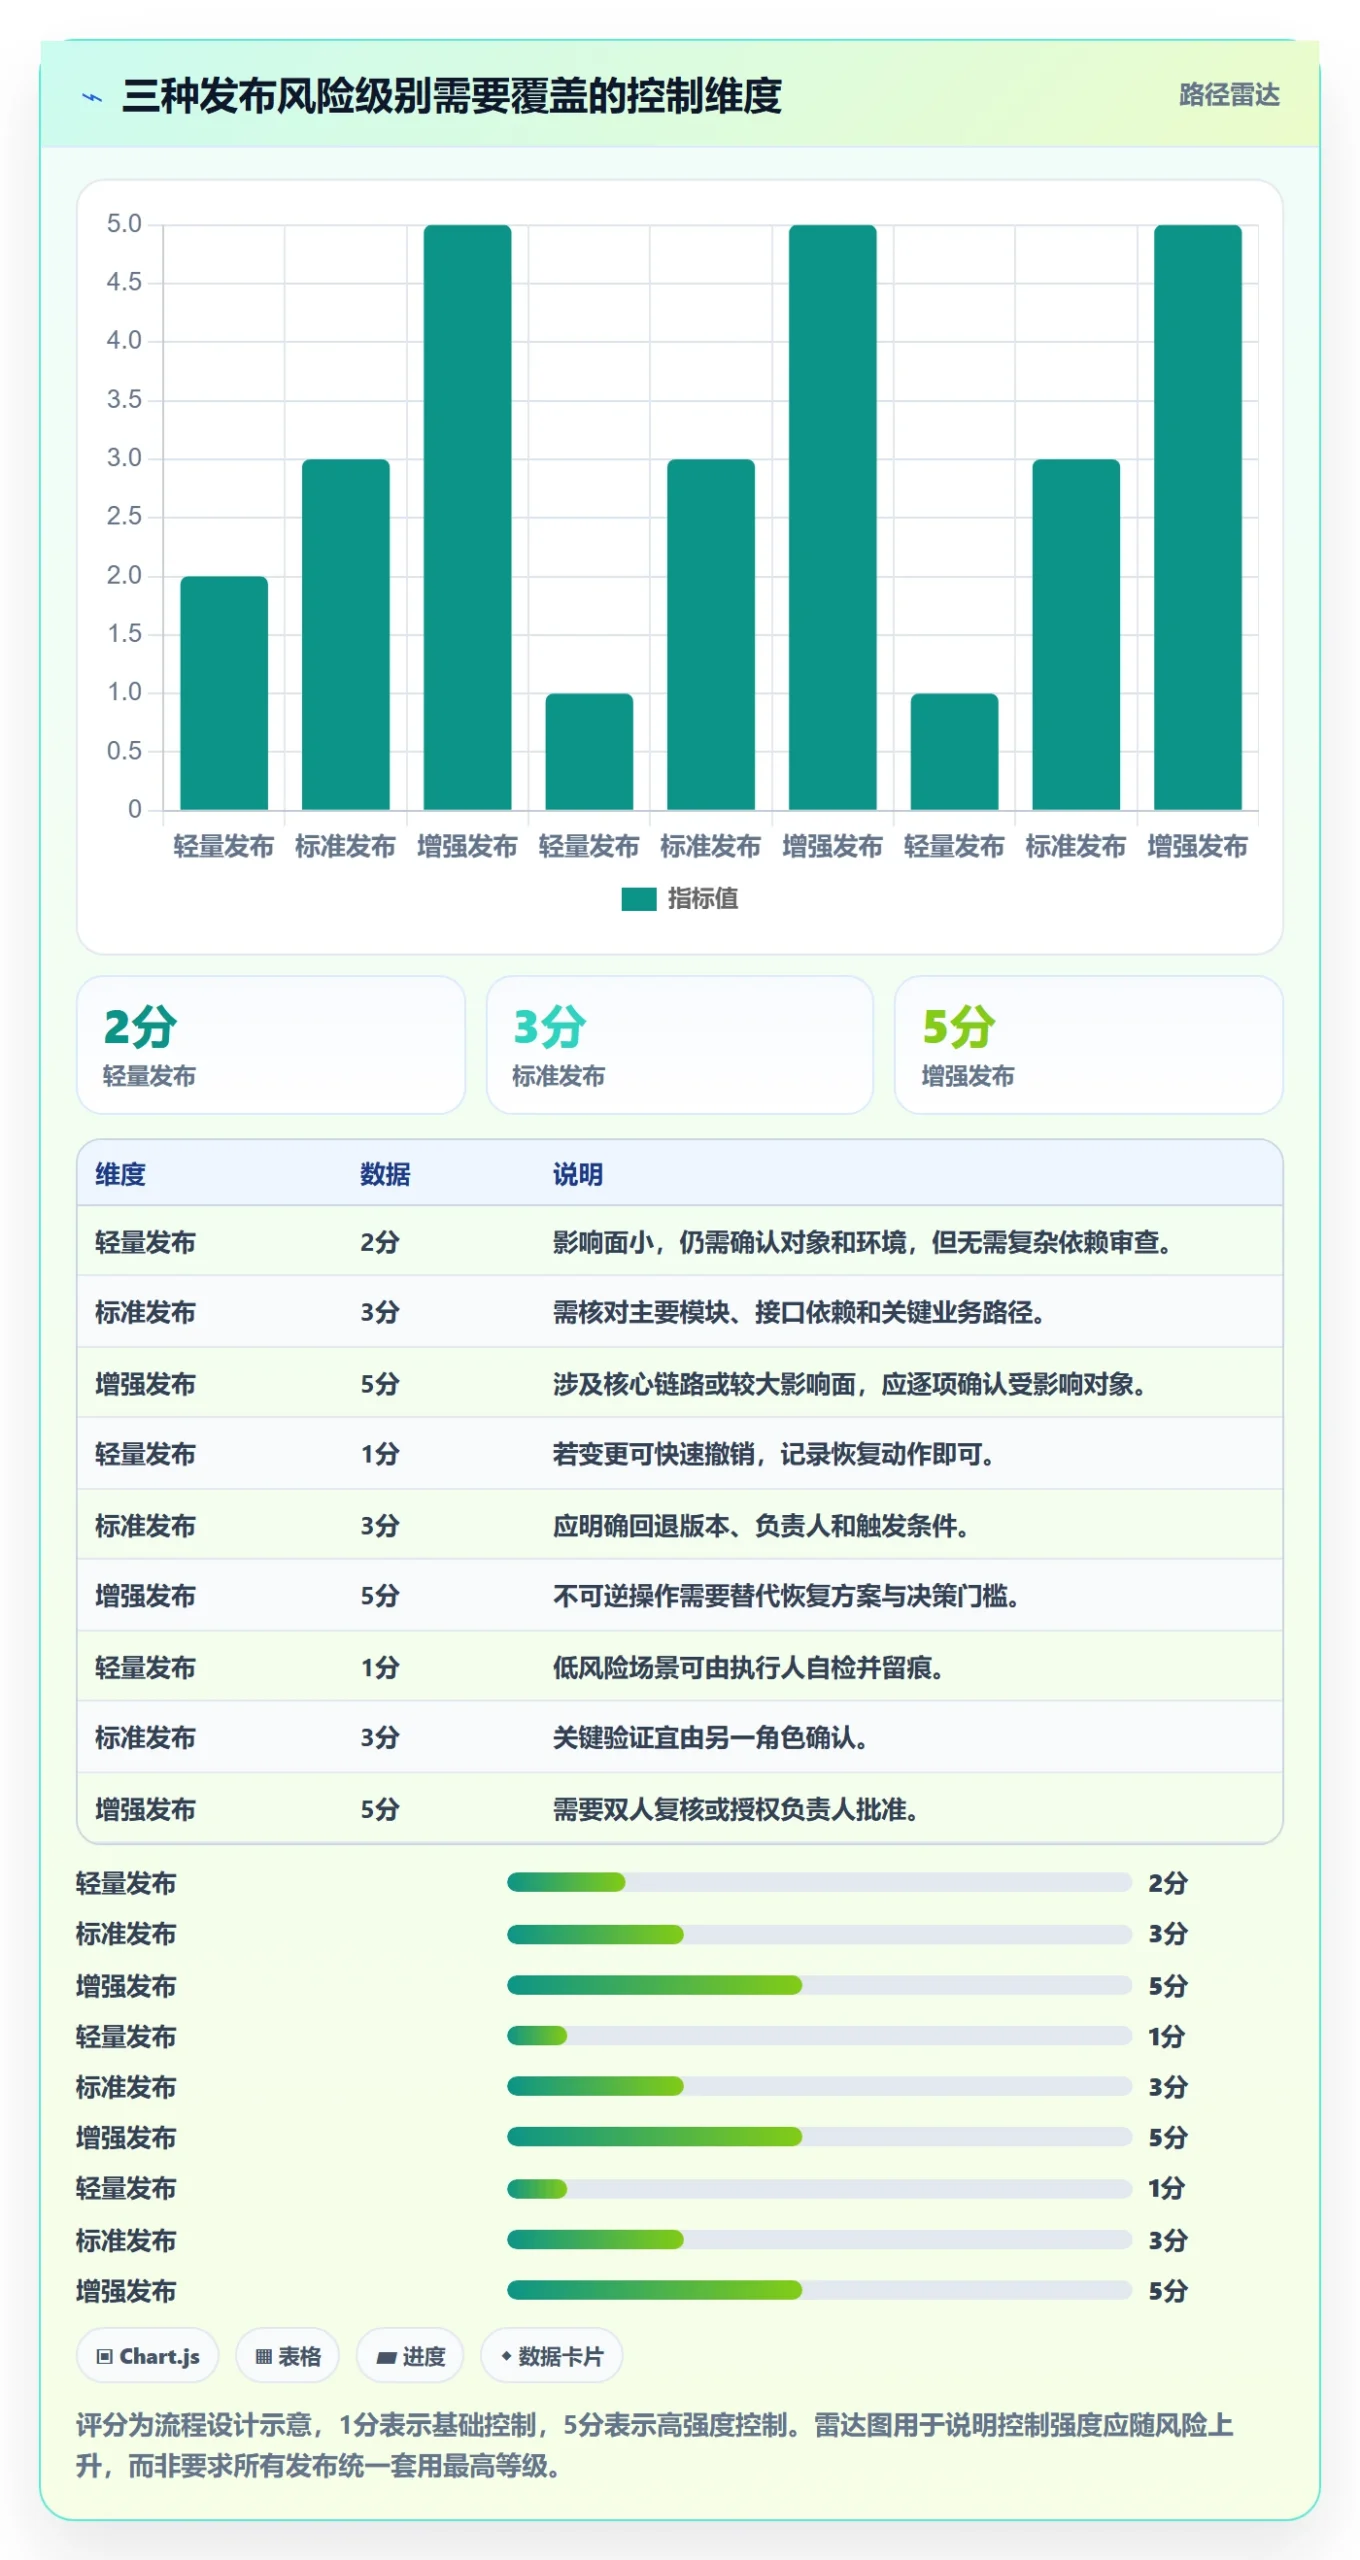1360x2560 pixels.
Task: Select the row 需核对主要模块、接口依赖
Action: click(680, 1312)
